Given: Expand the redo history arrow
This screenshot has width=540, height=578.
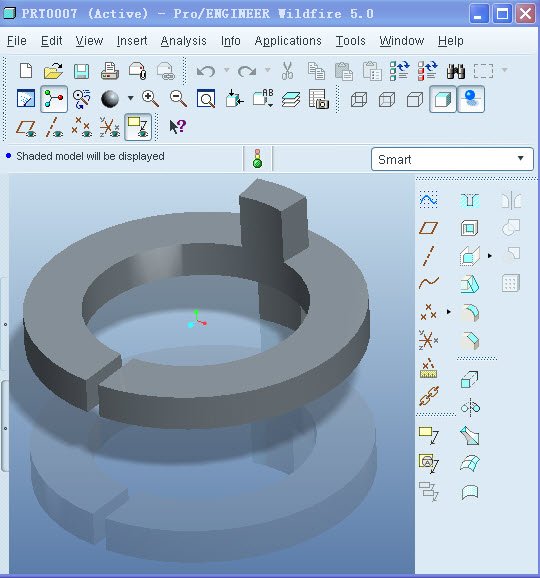Looking at the screenshot, I should [268, 70].
